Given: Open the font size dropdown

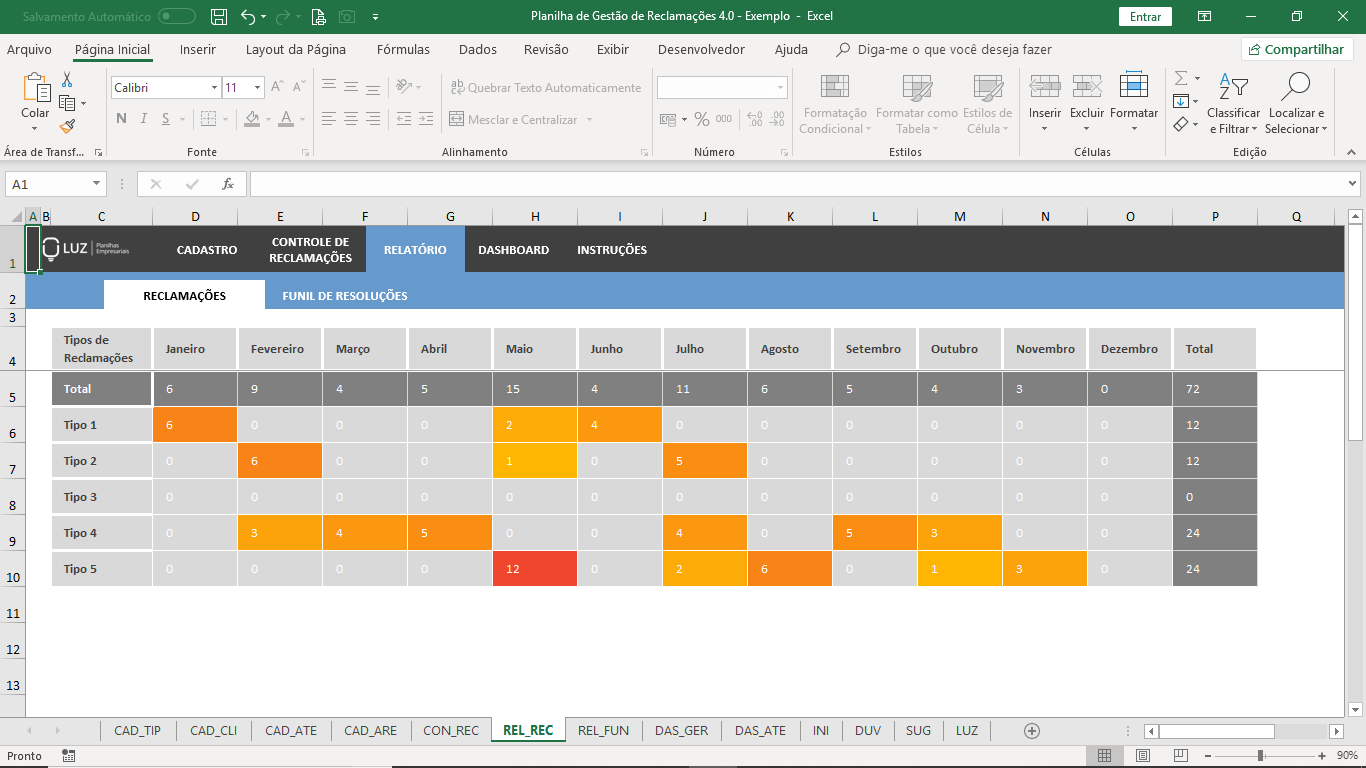Looking at the screenshot, I should [x=257, y=88].
